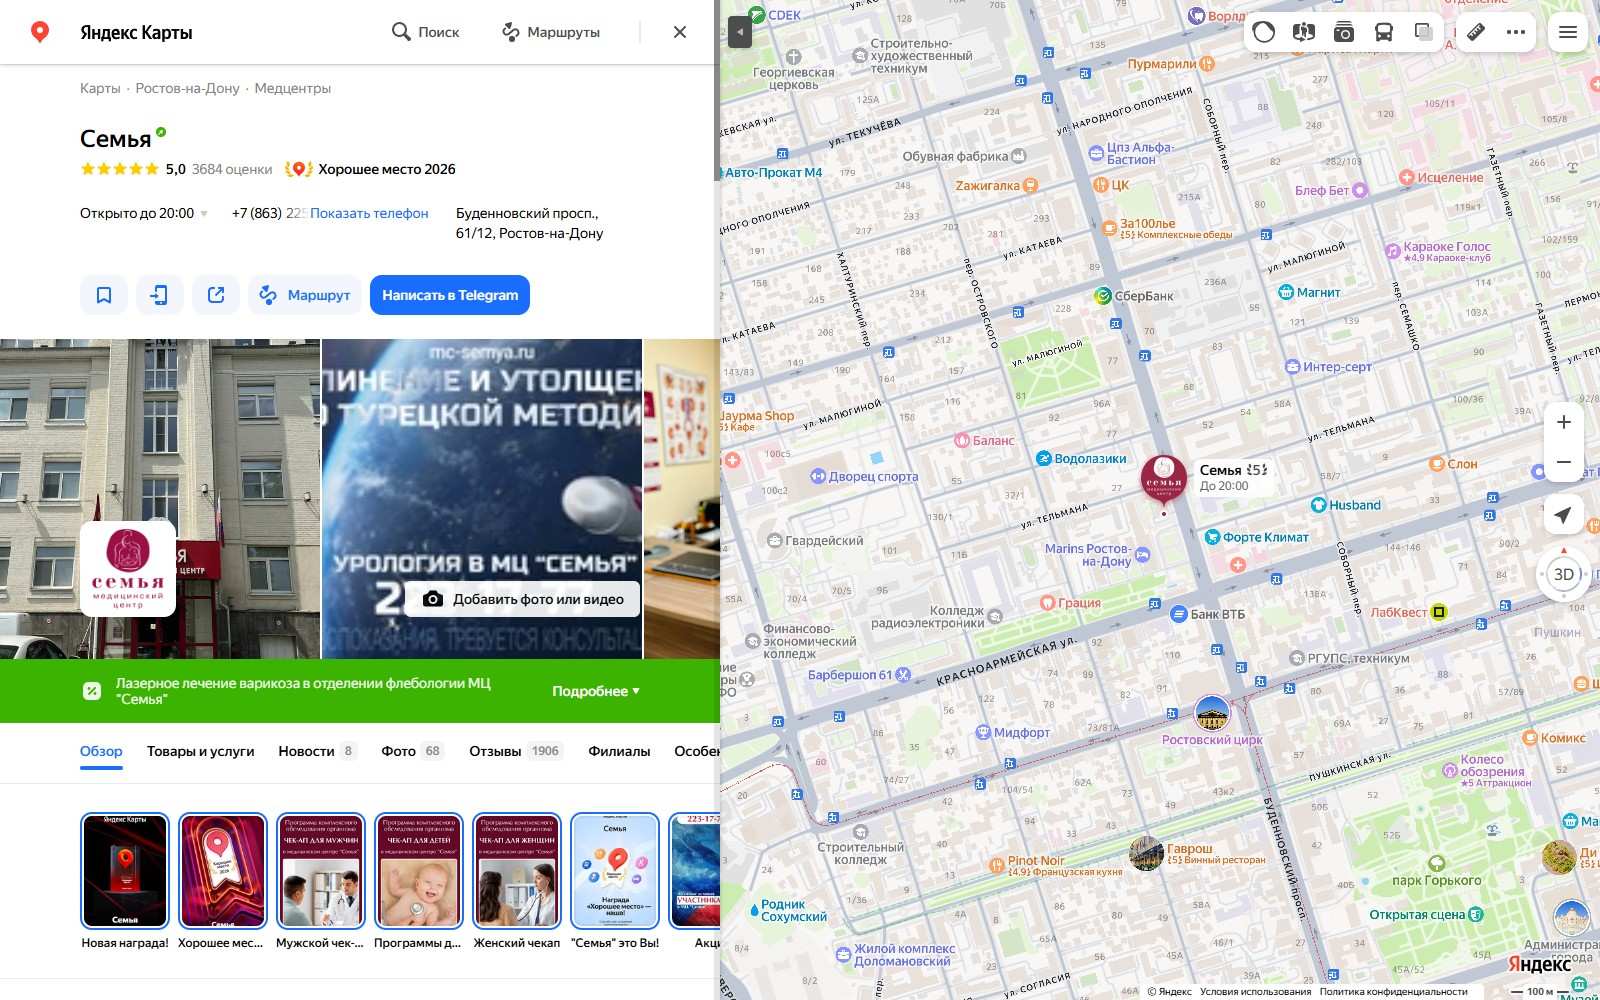Enable street panoramas layer
This screenshot has width=1600, height=1000.
1303,32
